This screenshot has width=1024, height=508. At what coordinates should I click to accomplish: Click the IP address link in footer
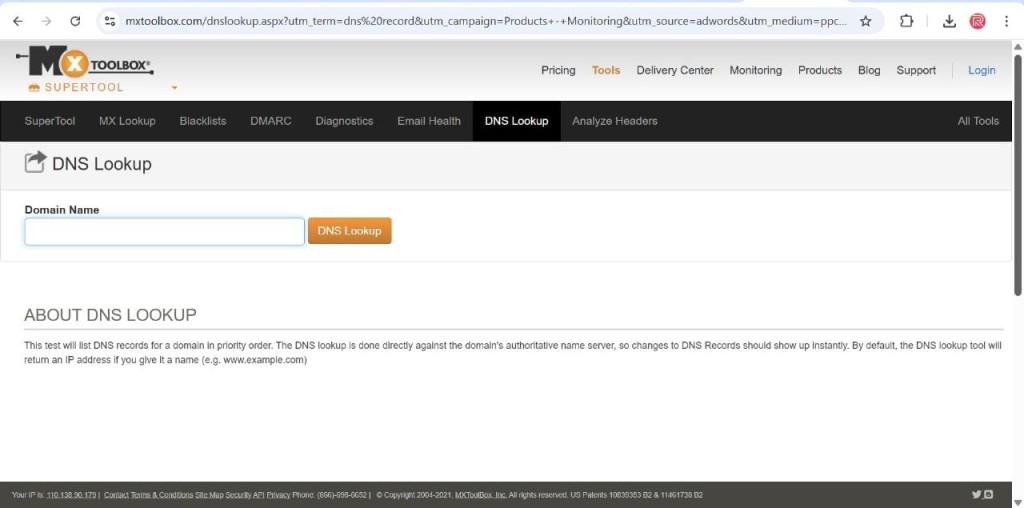point(71,495)
